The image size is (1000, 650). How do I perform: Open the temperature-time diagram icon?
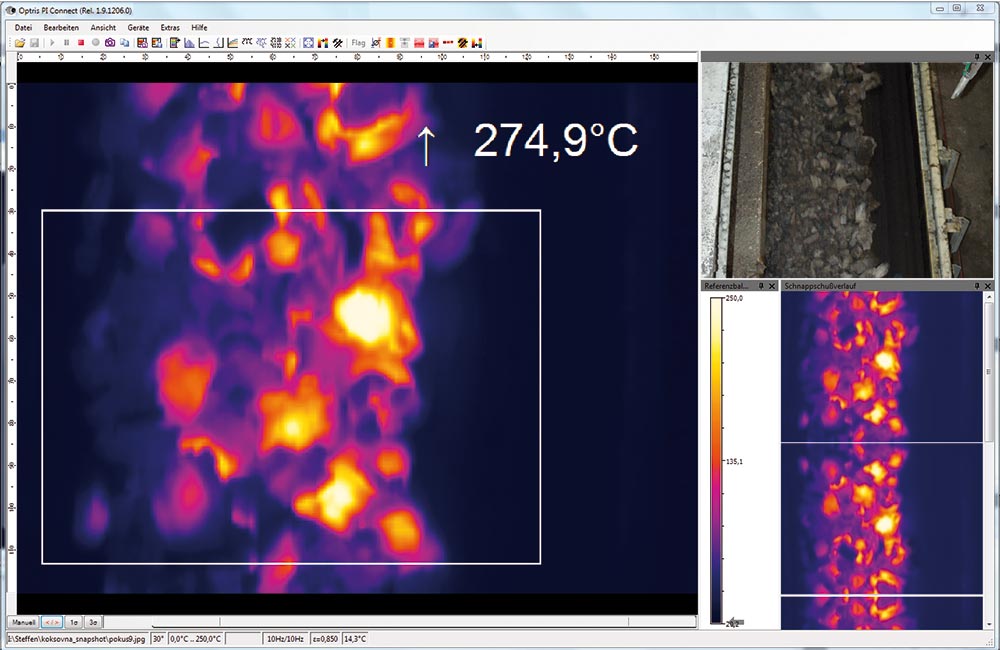coord(231,42)
